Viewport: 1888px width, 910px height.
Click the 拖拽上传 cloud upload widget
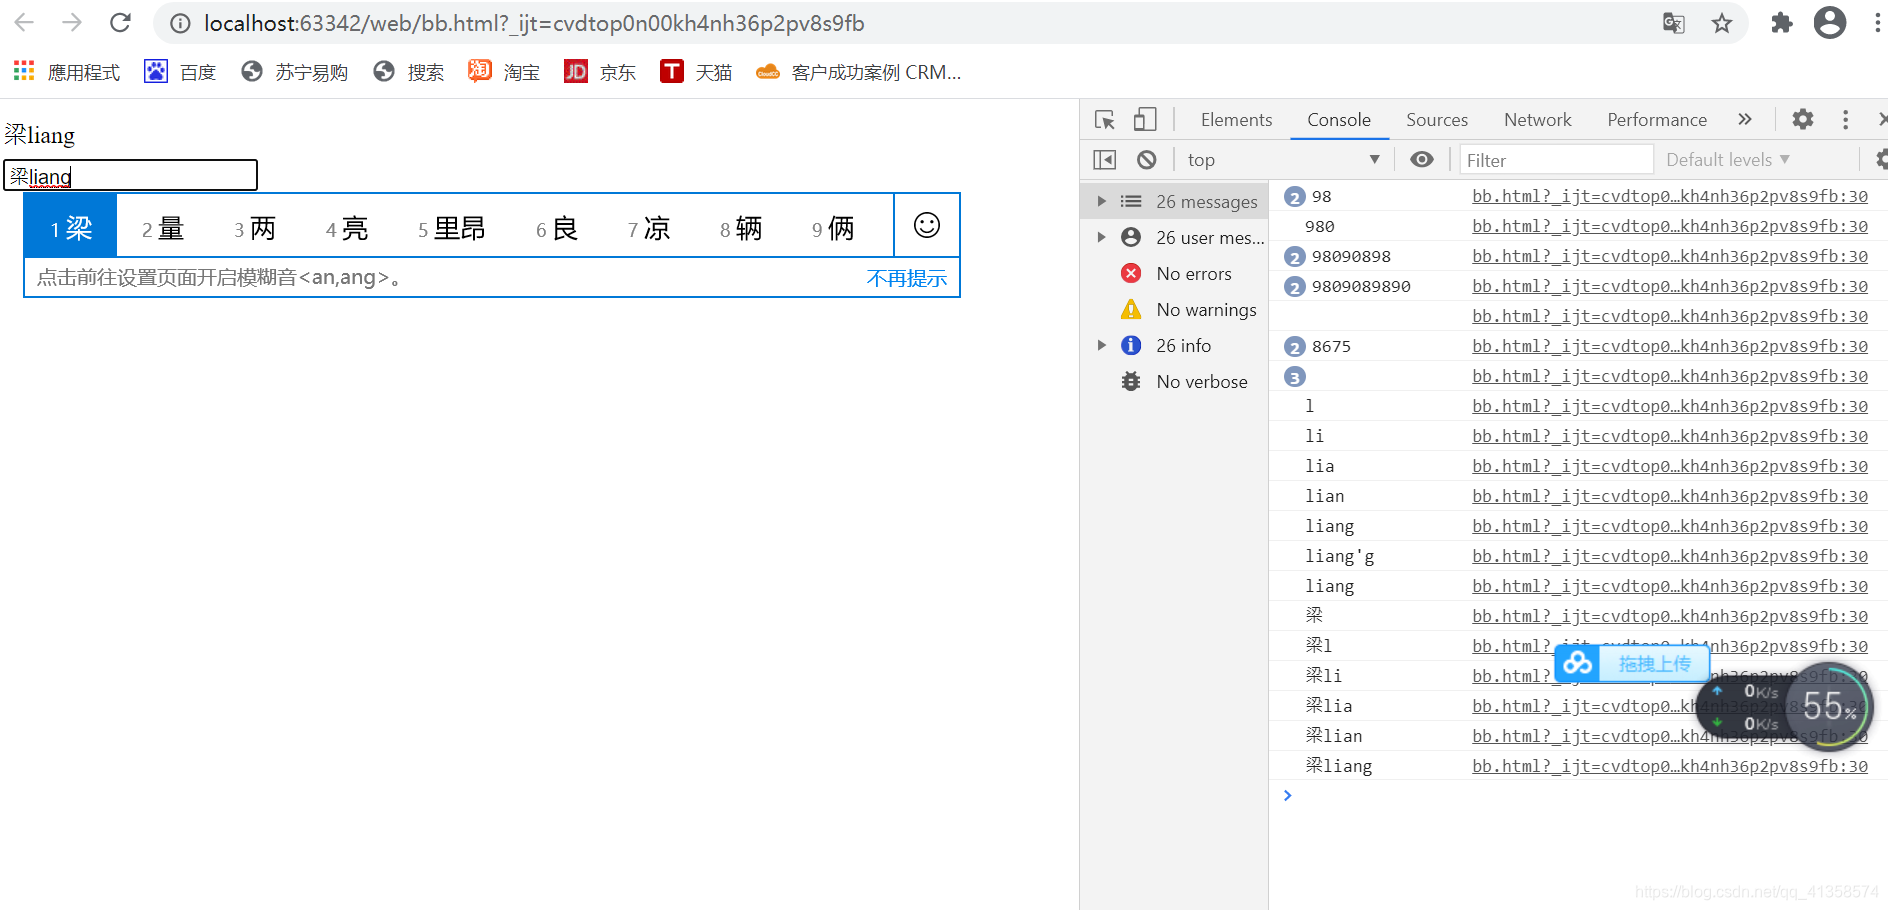[x=1631, y=663]
